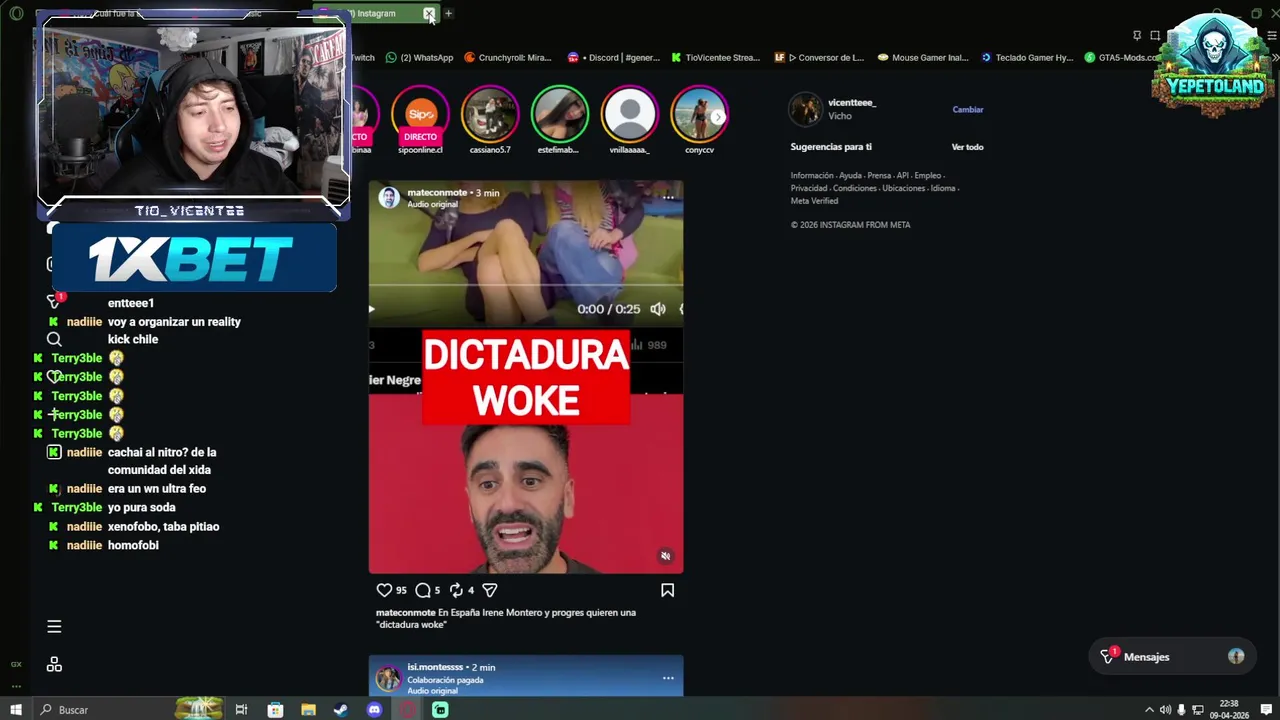Open the floating Mensajes panel
1280x720 pixels.
pyautogui.click(x=1173, y=656)
